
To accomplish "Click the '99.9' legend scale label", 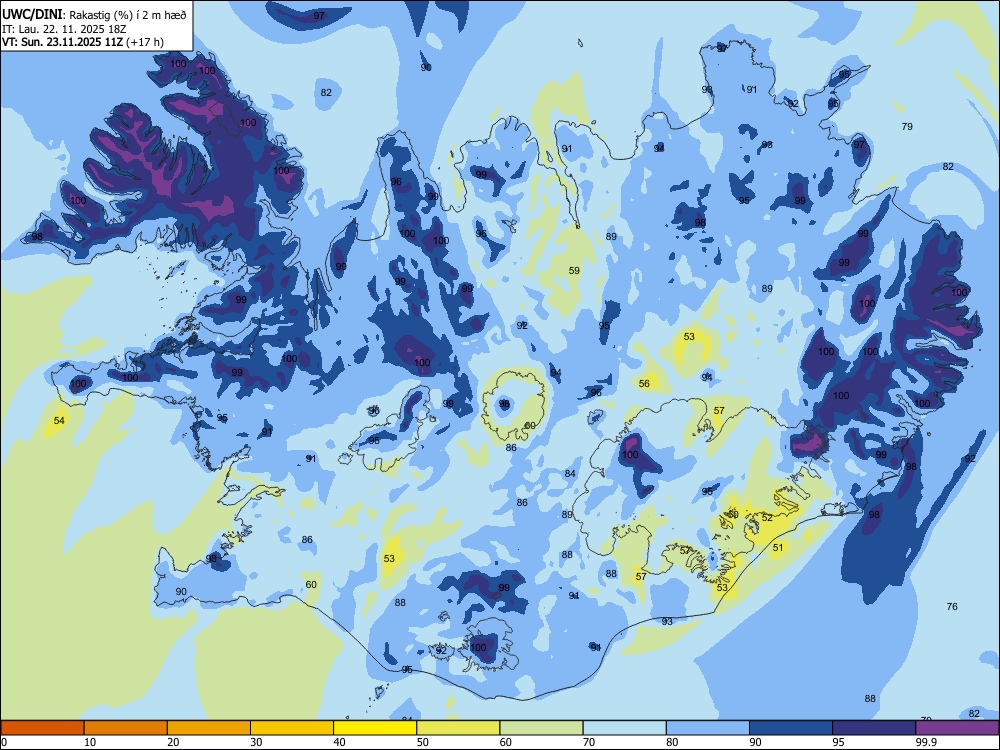I will [926, 742].
